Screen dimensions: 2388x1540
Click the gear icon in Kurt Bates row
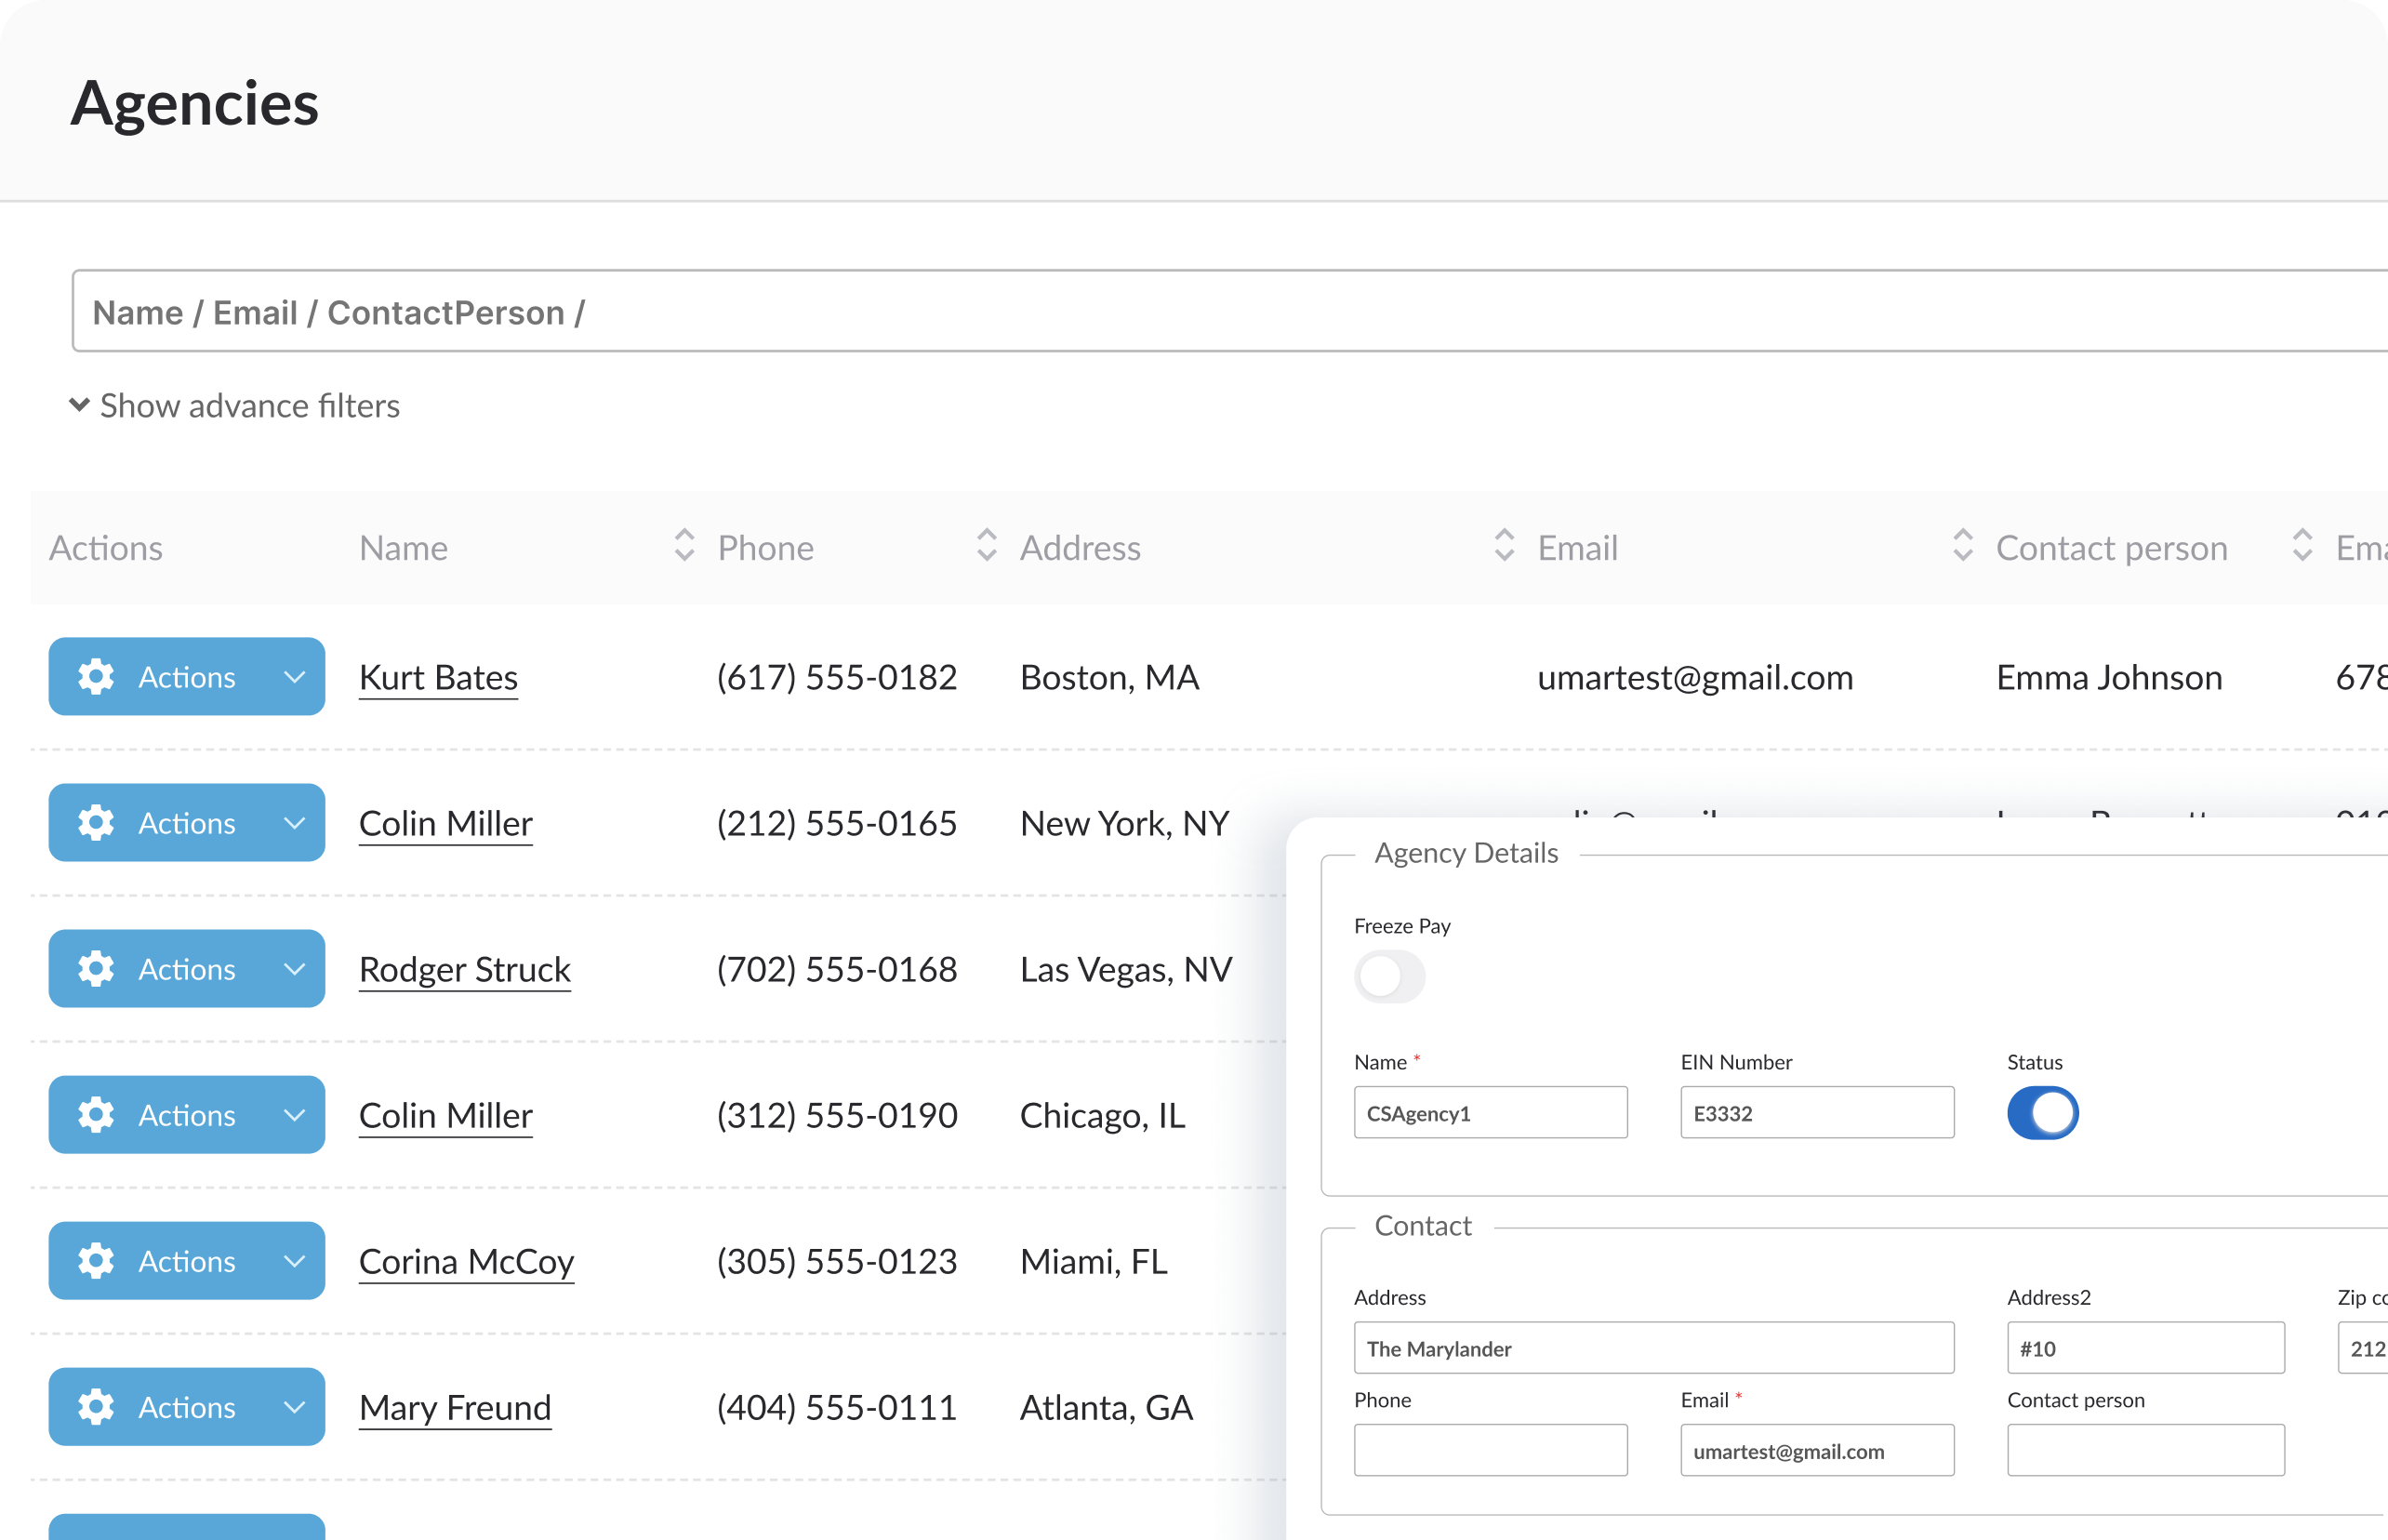96,677
